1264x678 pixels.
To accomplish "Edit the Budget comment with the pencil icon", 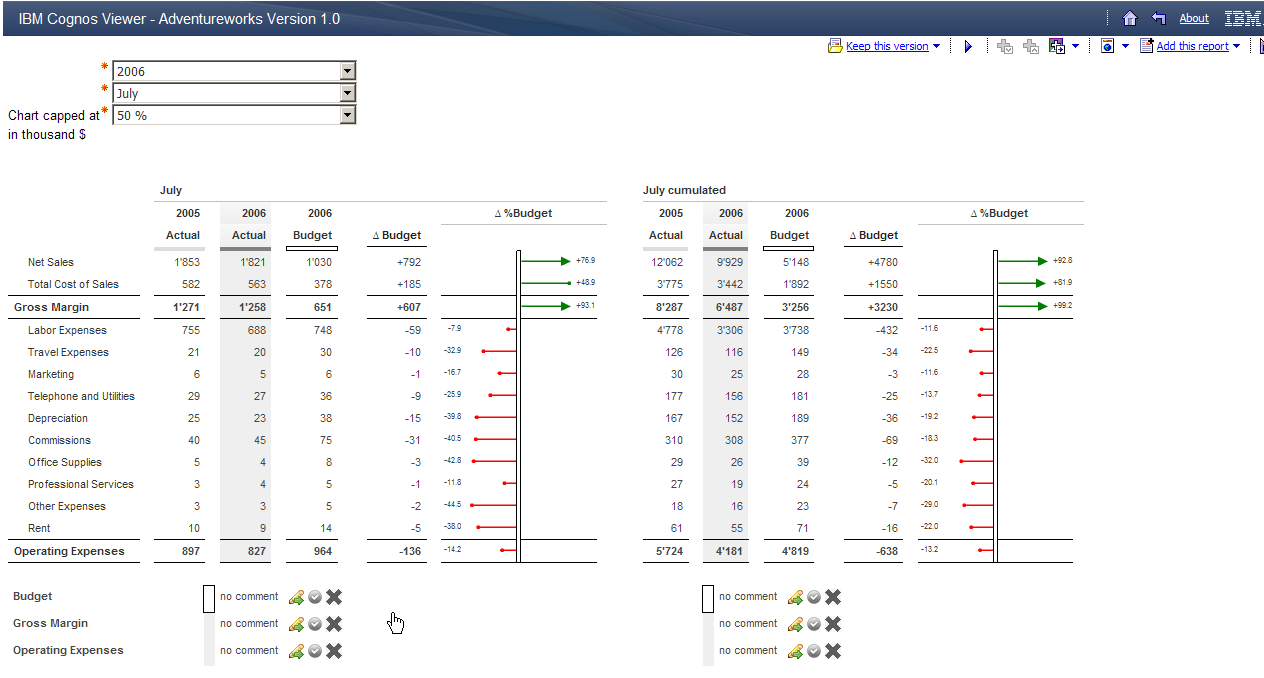I will [296, 597].
